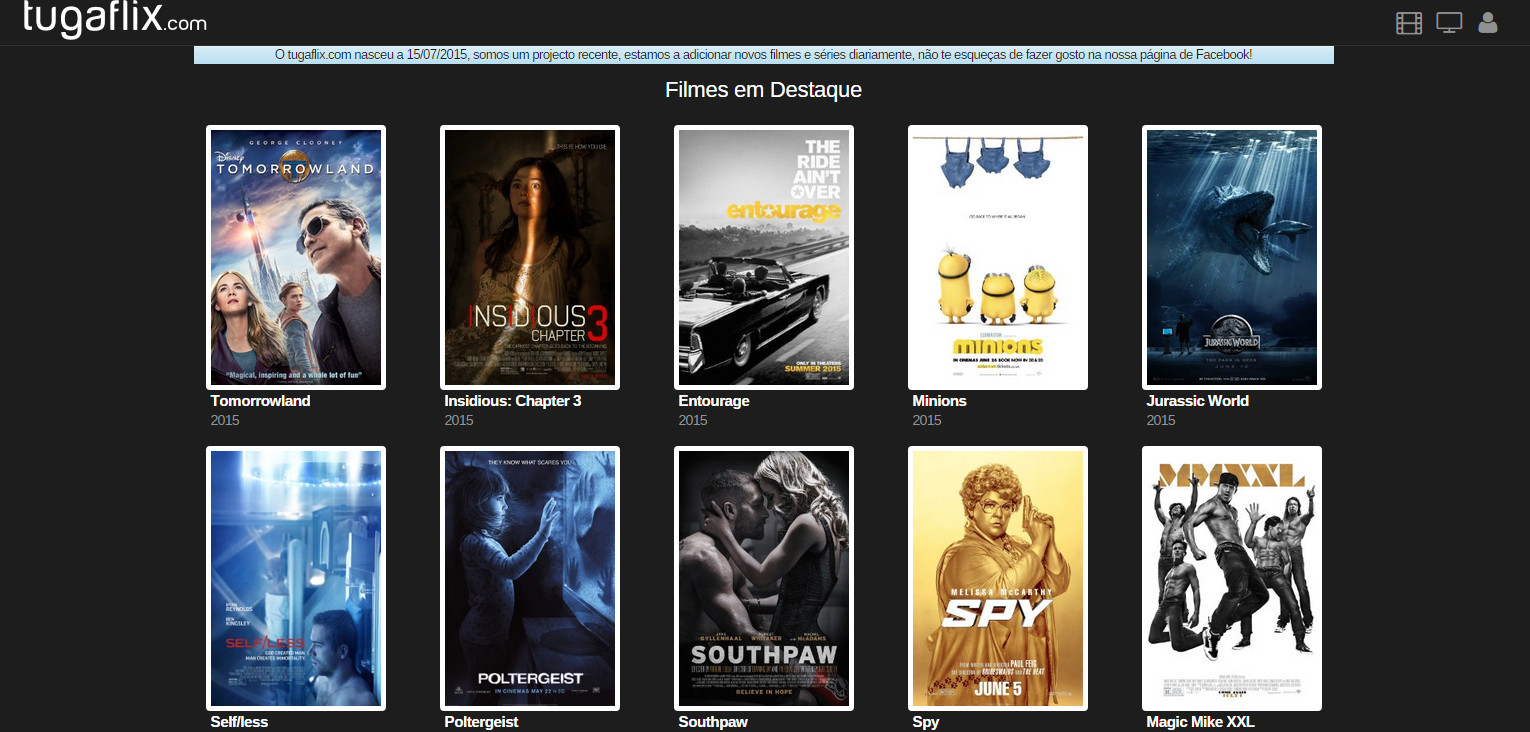Open the Magic Mike XXL poster

tap(1232, 578)
